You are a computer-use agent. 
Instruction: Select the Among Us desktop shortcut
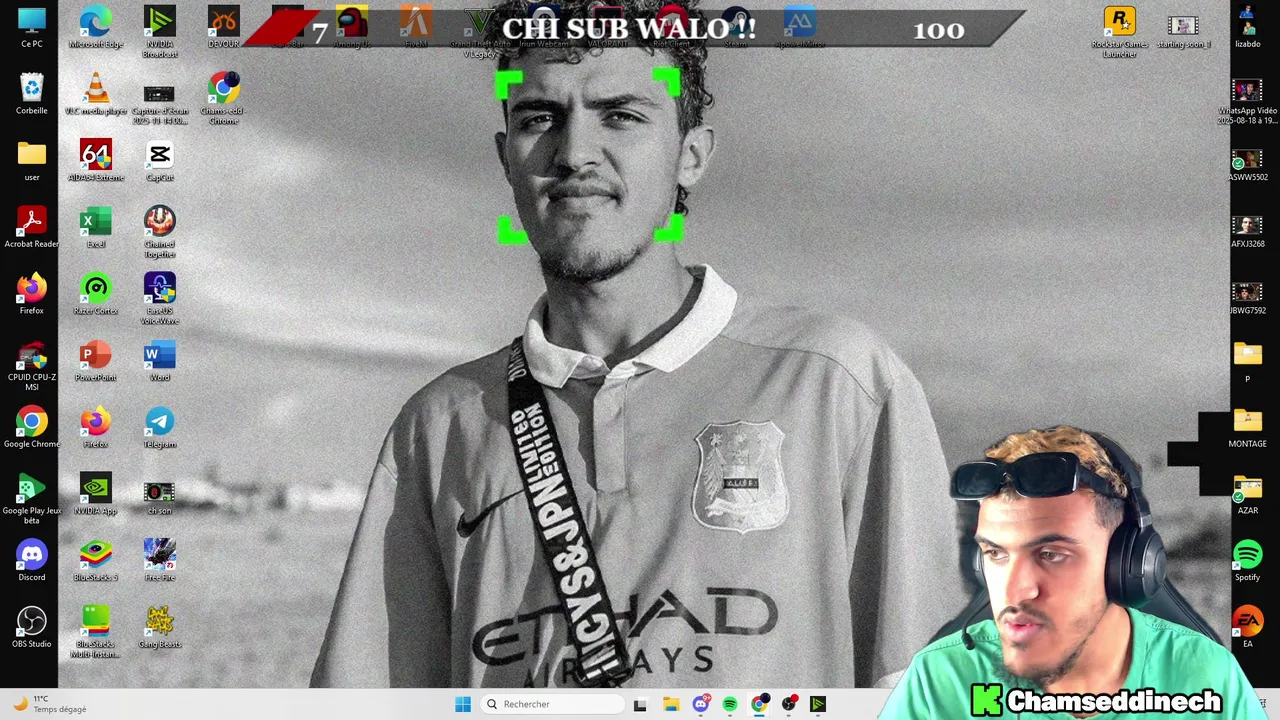(x=352, y=28)
